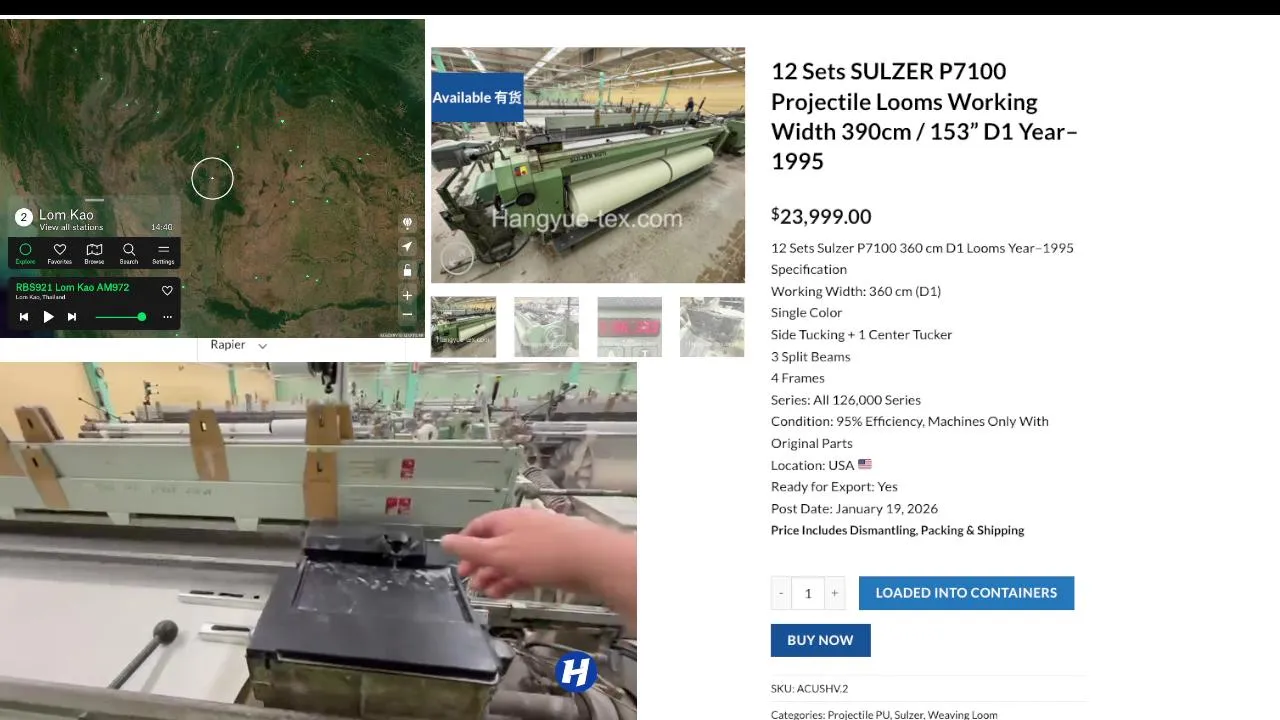
Task: Play the RBS921 Lom Kao station
Action: pyautogui.click(x=48, y=317)
